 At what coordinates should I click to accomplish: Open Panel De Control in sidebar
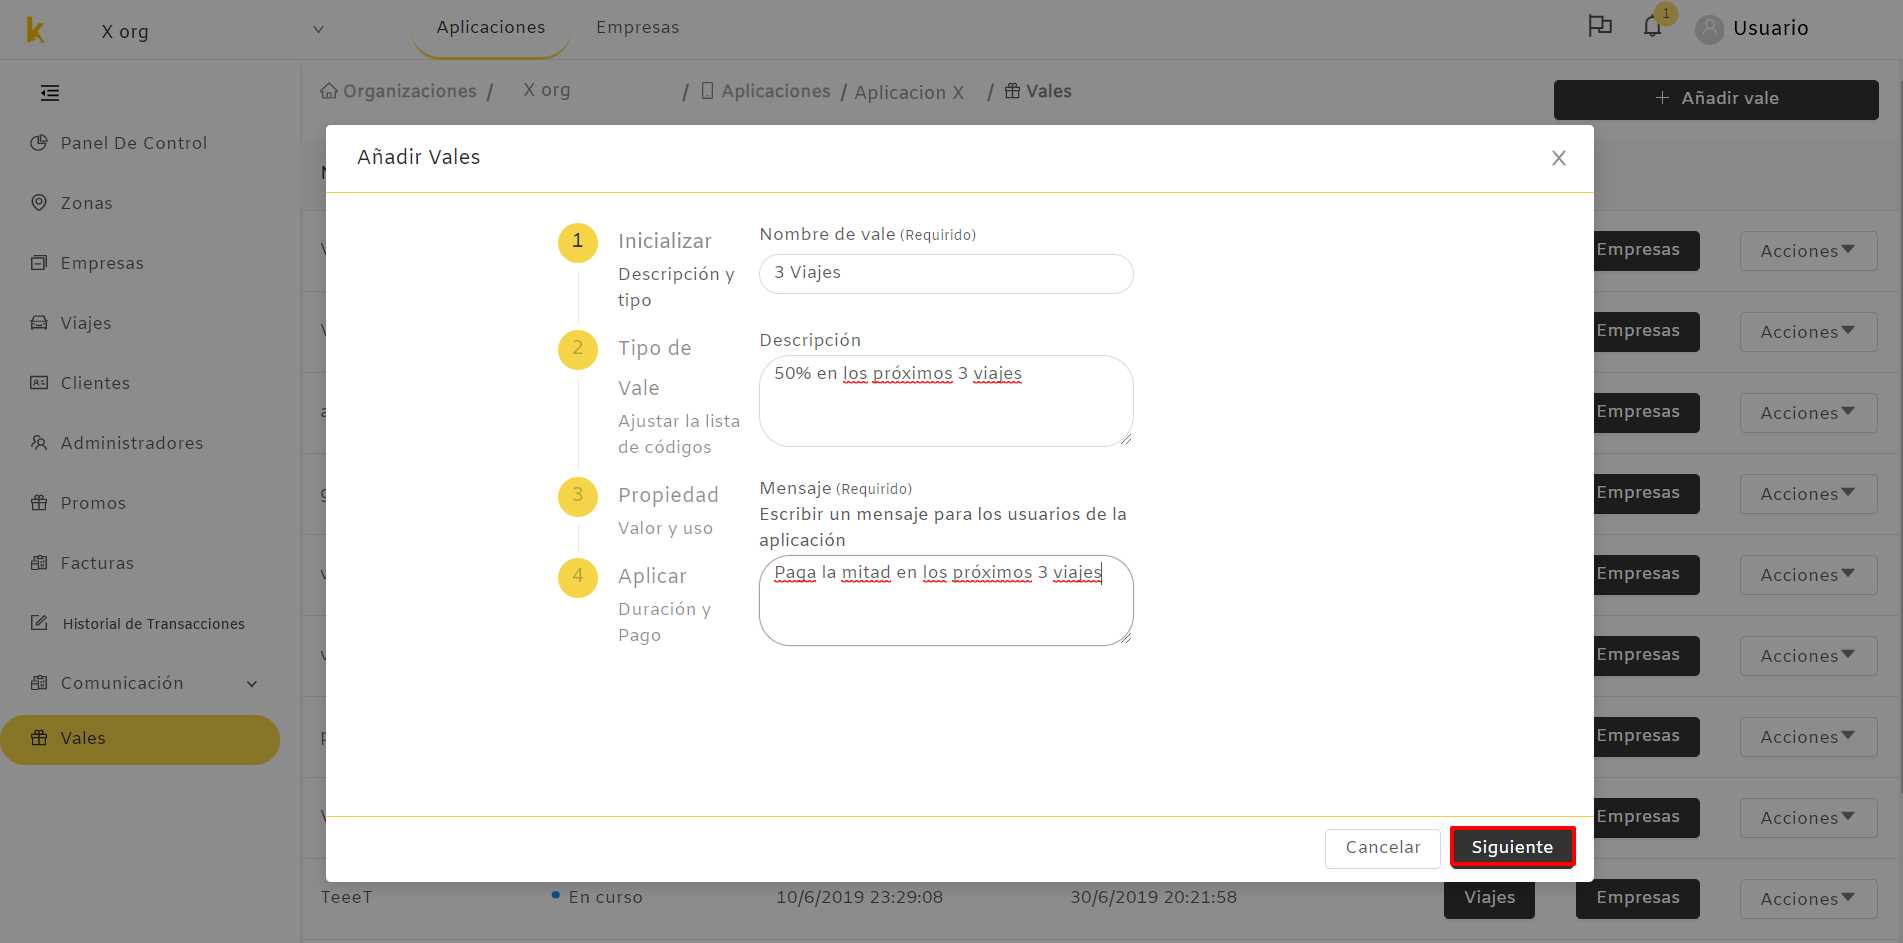pyautogui.click(x=134, y=143)
